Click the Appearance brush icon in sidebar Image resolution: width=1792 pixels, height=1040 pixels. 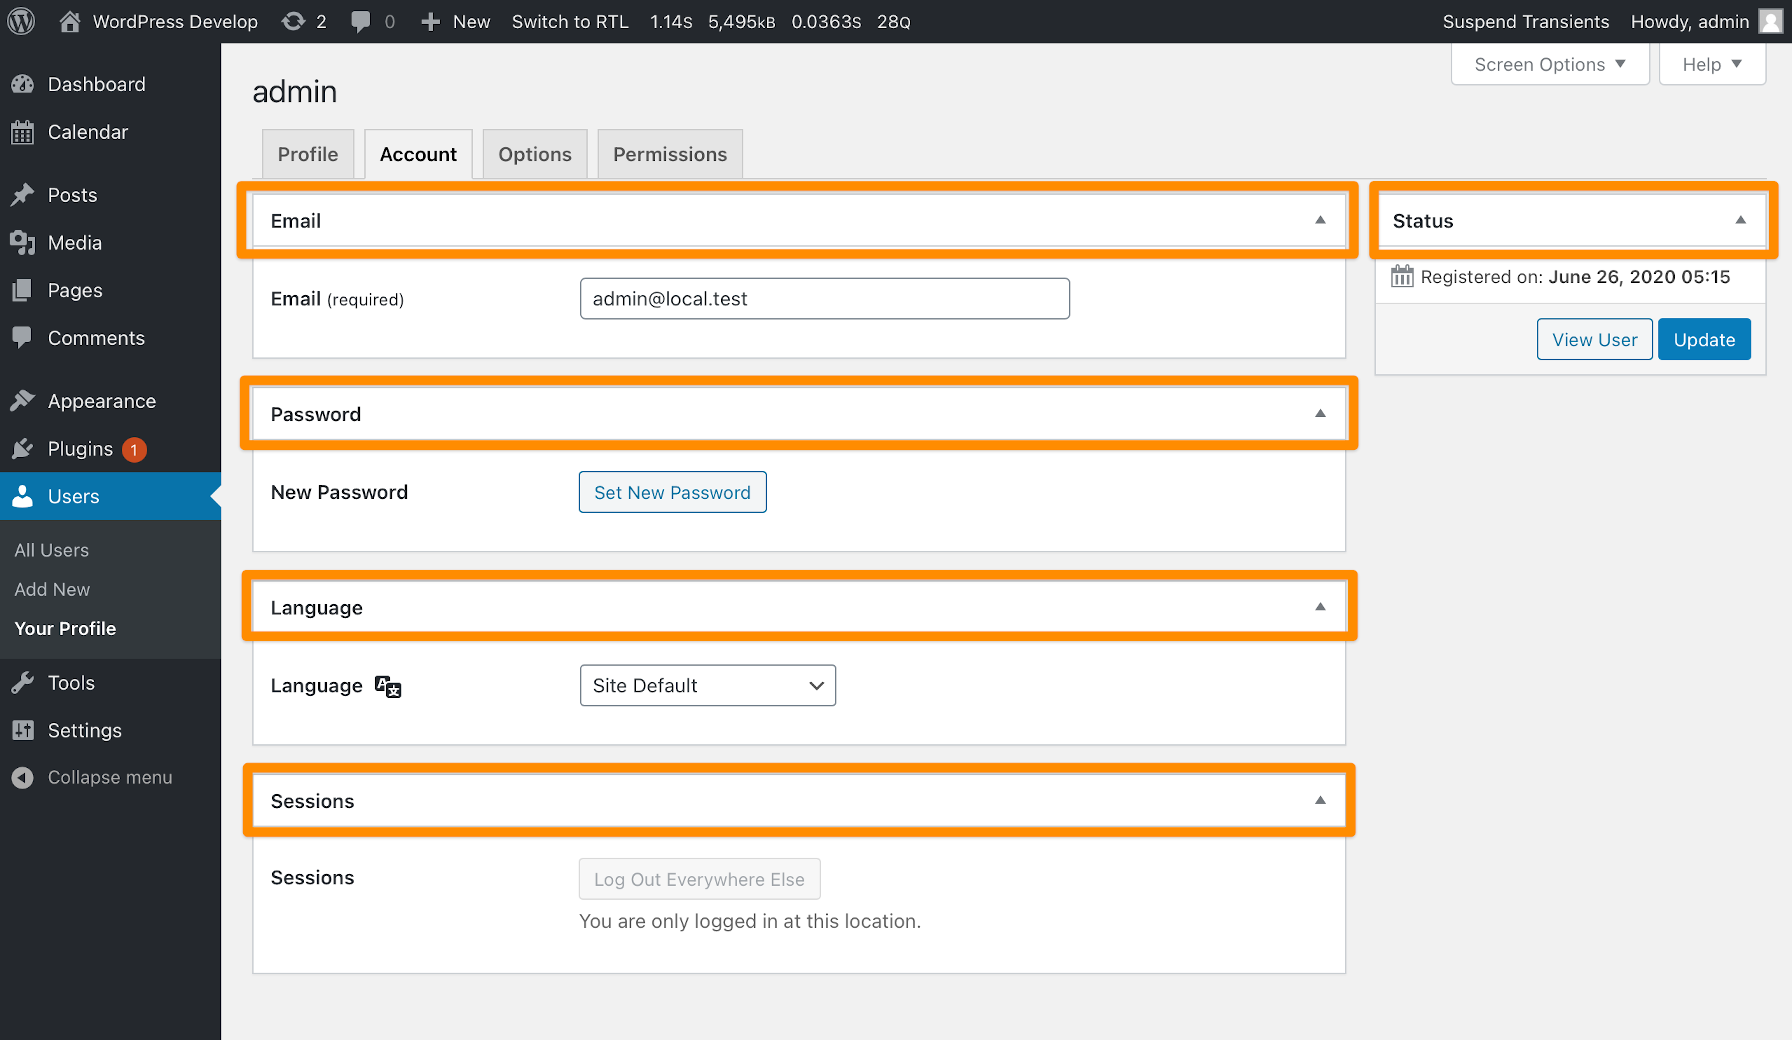24,400
